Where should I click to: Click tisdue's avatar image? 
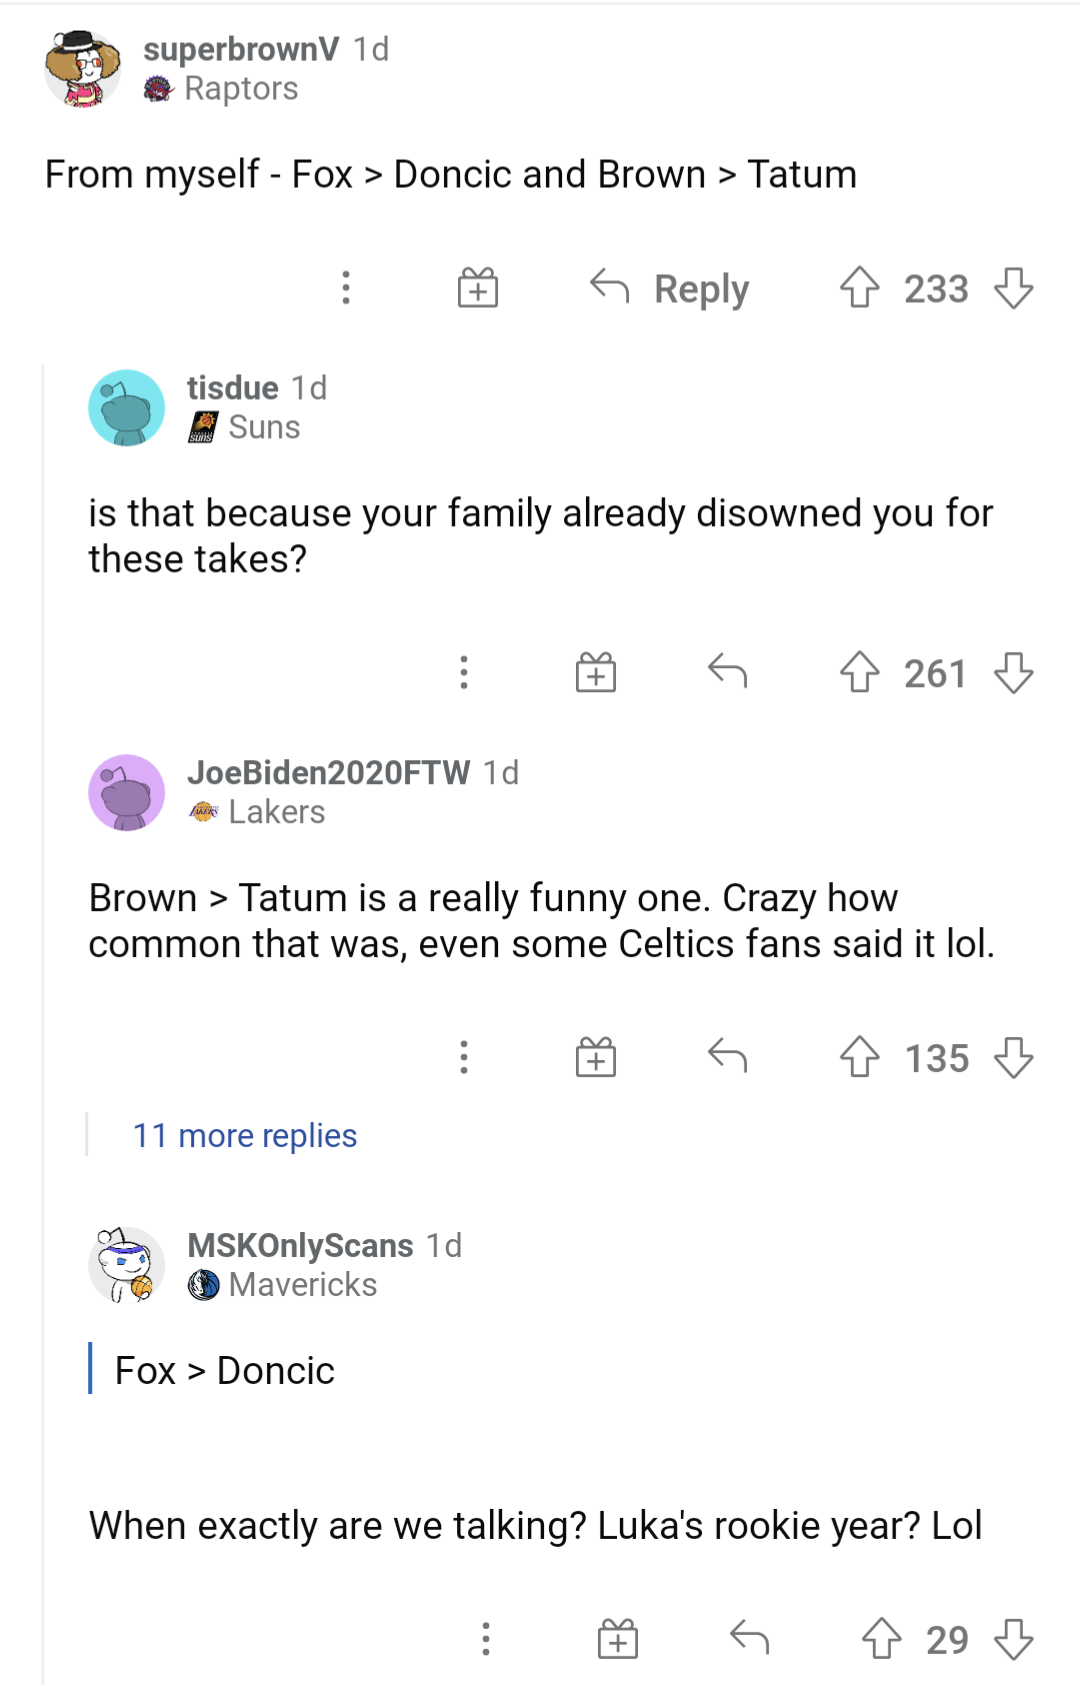(126, 406)
